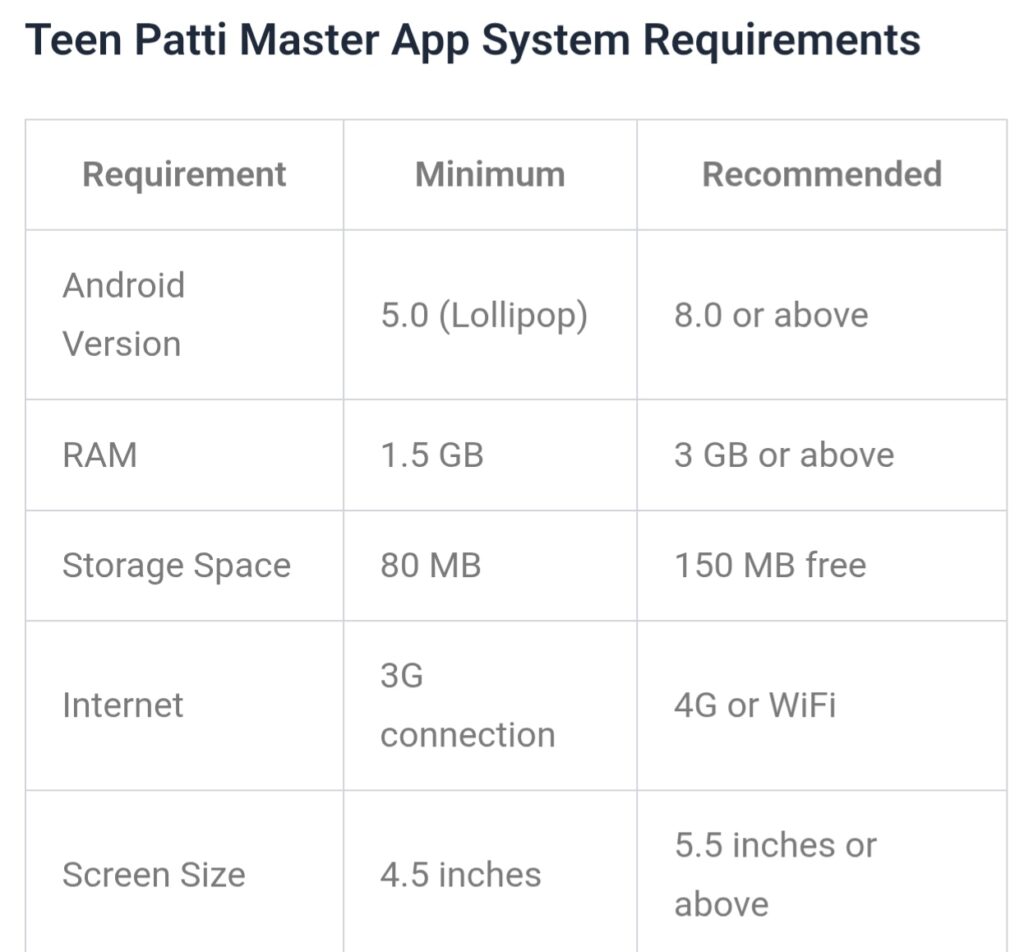Screen dimensions: 1024x952
Task: Select the 'Minimum' column header
Action: point(490,174)
